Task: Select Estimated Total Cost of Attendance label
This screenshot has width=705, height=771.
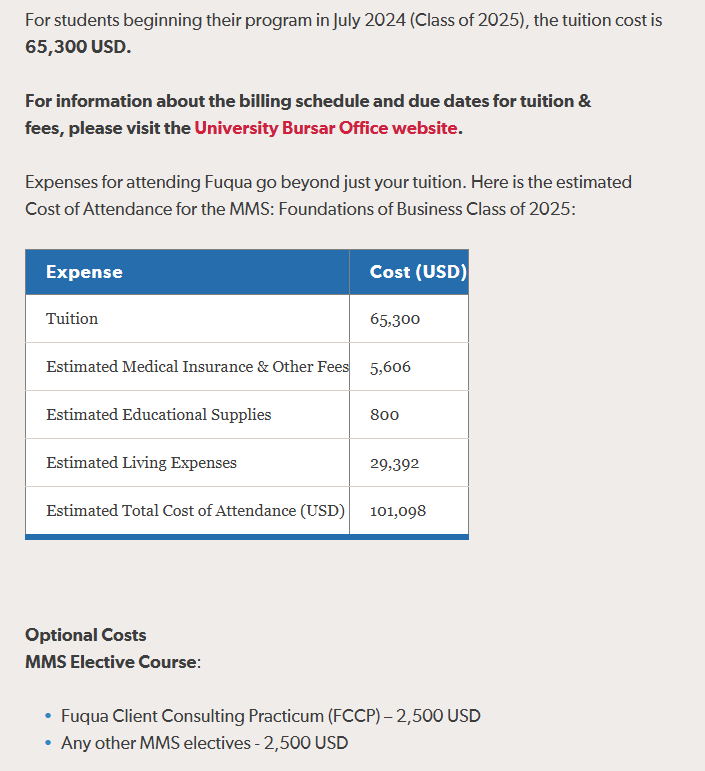Action: click(x=195, y=510)
